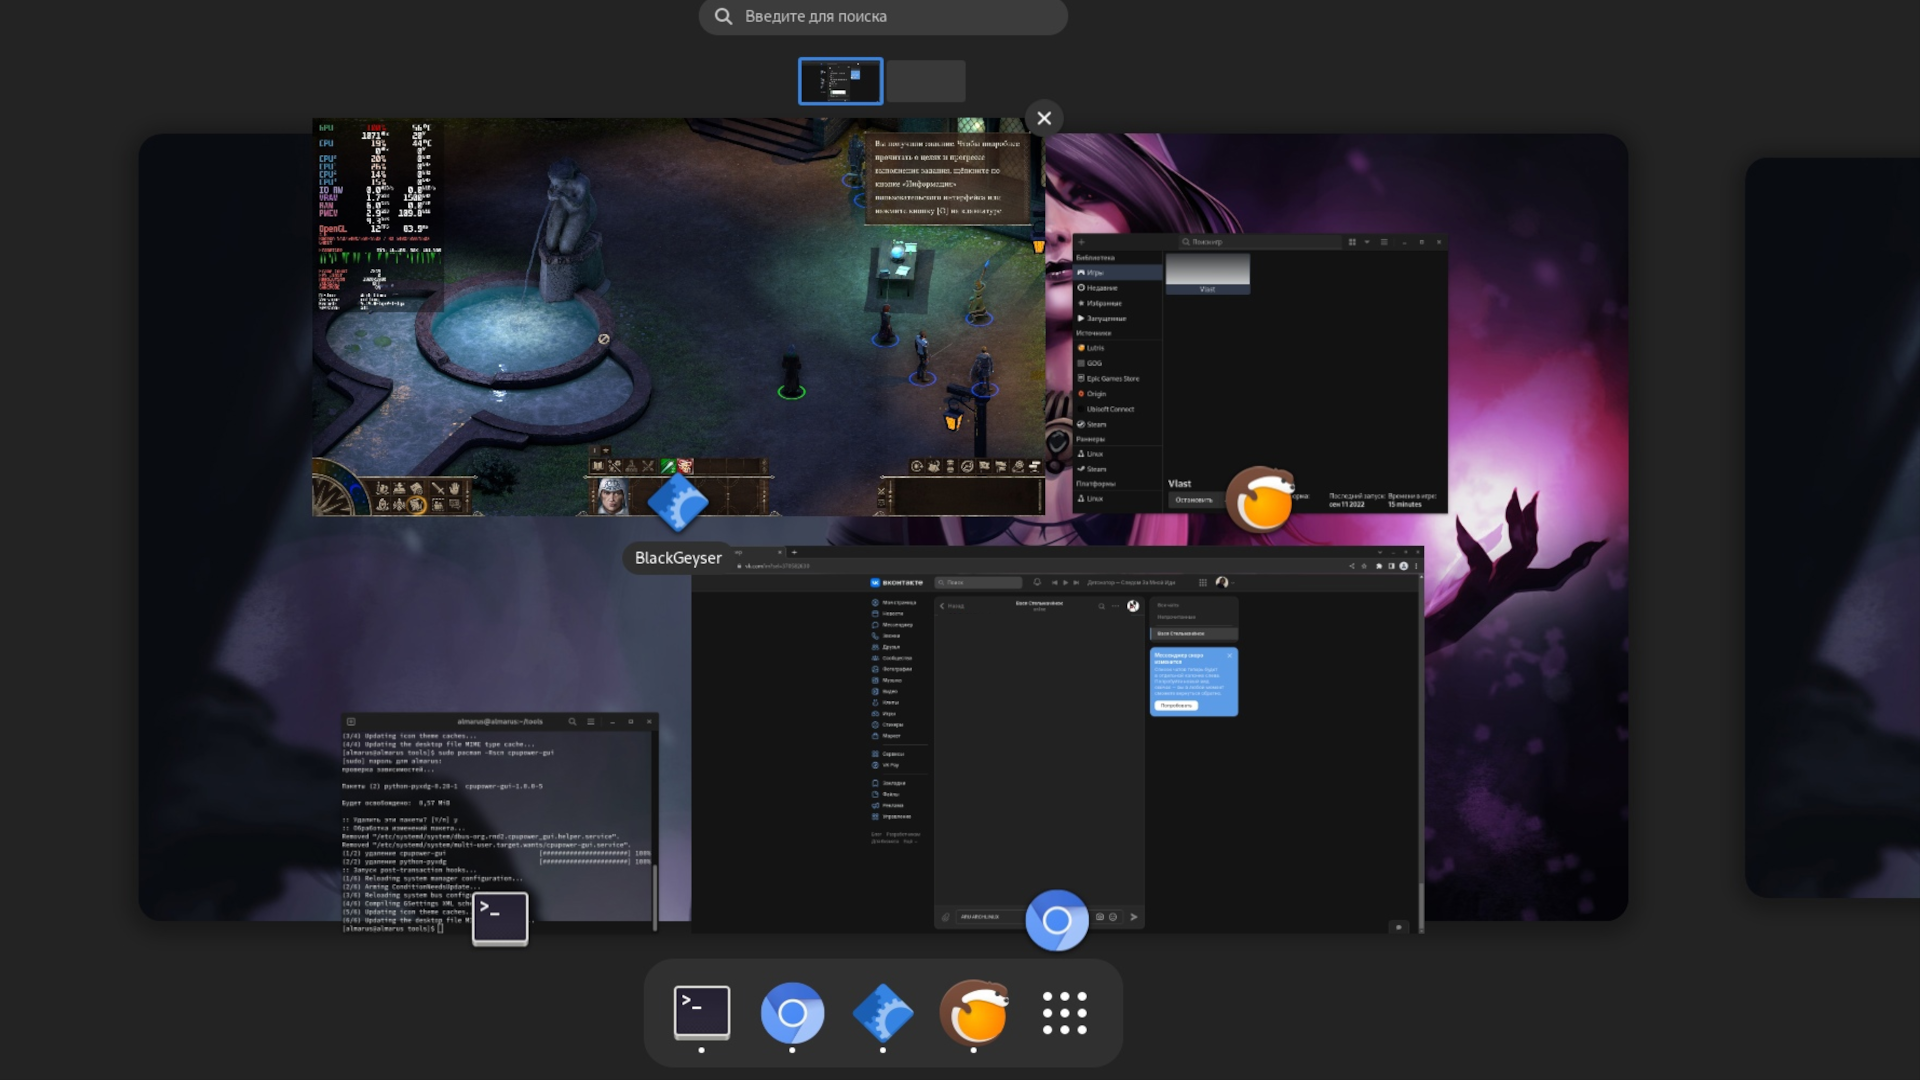Click the 'BlackGeyser' window title label
Image resolution: width=1920 pixels, height=1080 pixels.
[678, 558]
